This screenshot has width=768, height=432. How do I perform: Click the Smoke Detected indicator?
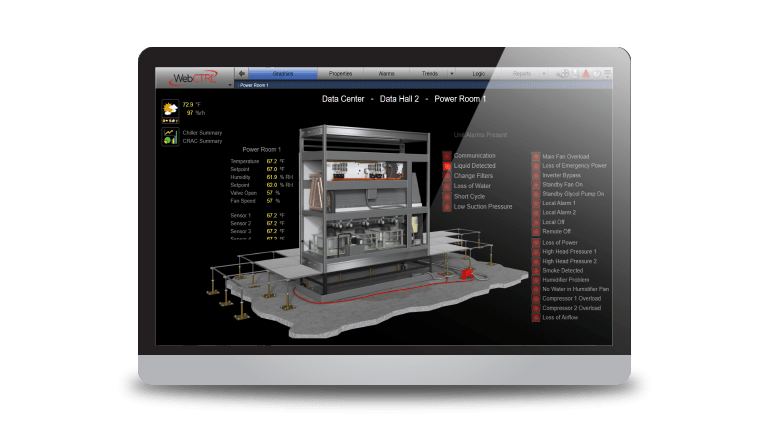536,270
